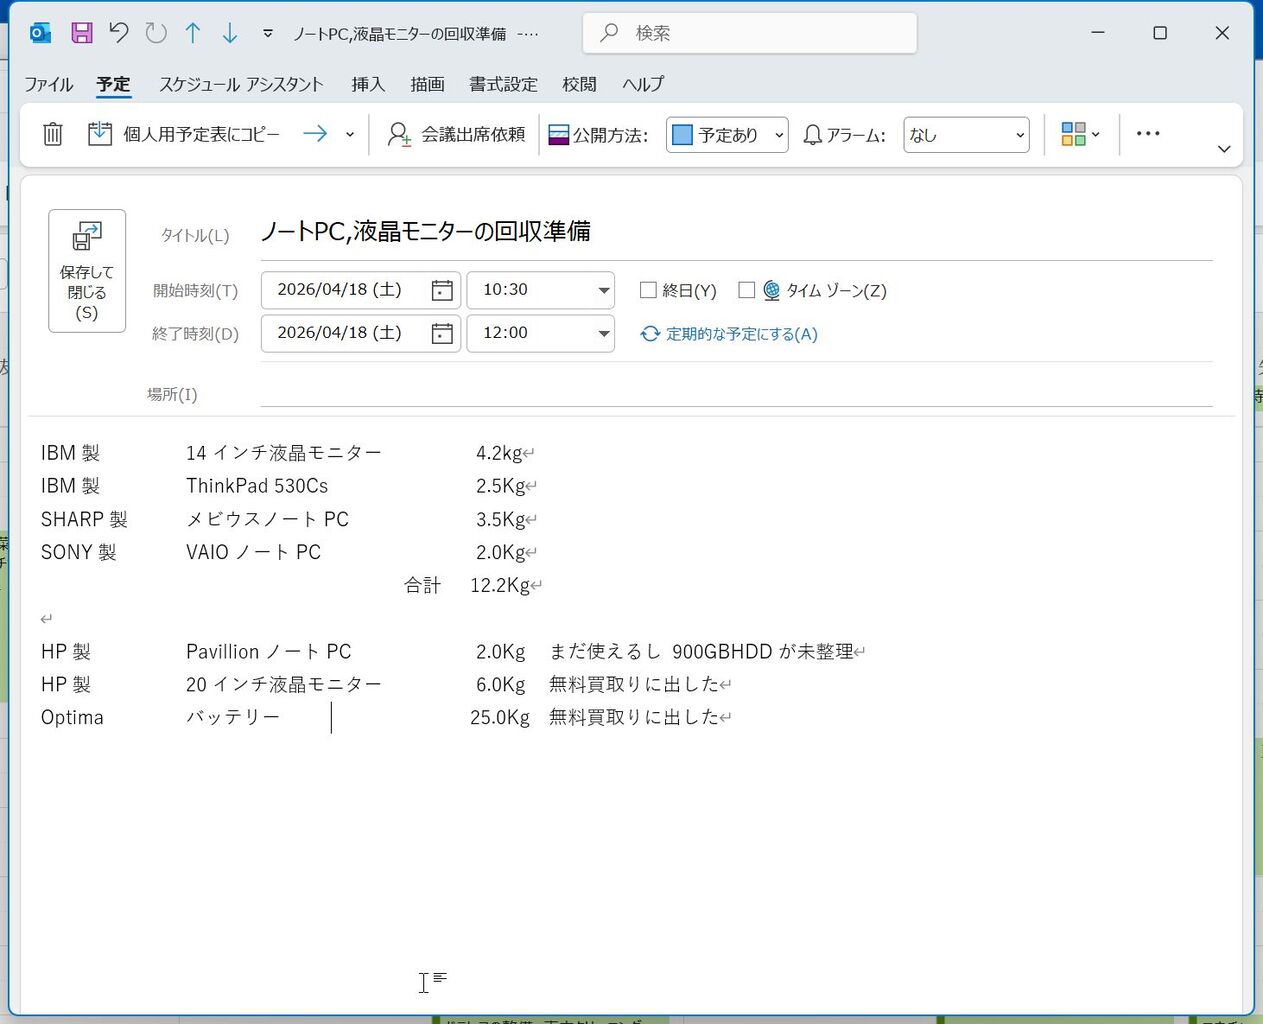Switch to スケジュール アシスタント tab
Viewport: 1263px width, 1024px height.
tap(241, 84)
